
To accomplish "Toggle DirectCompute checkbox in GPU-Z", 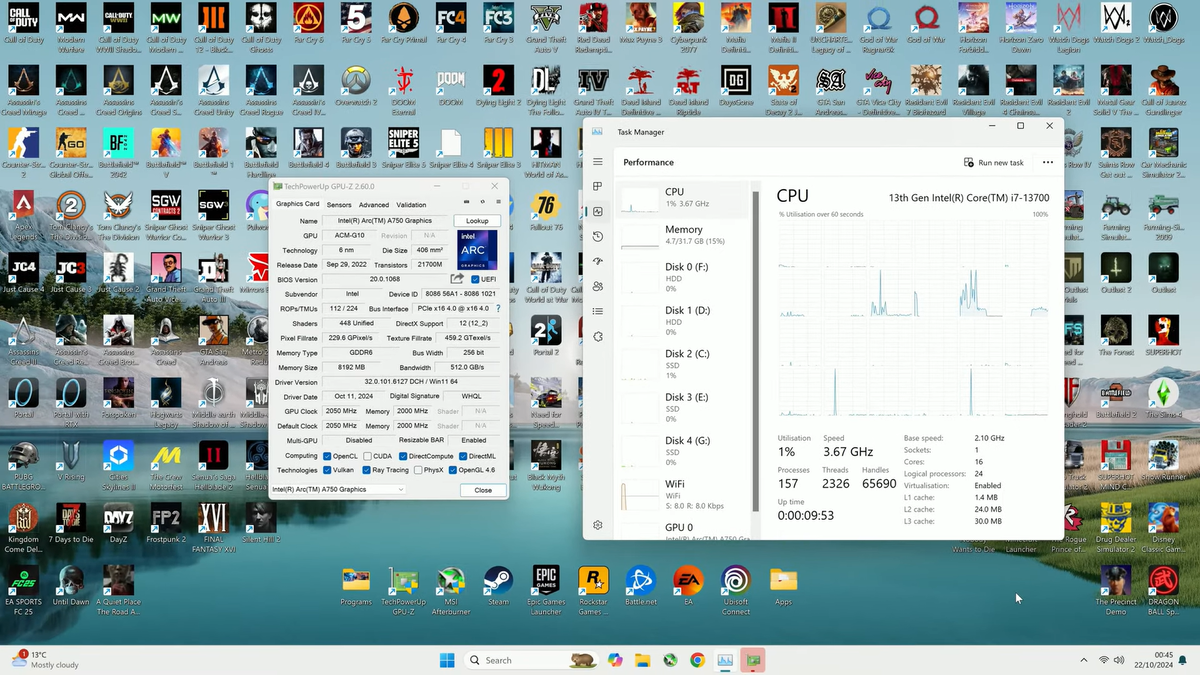I will click(402, 456).
